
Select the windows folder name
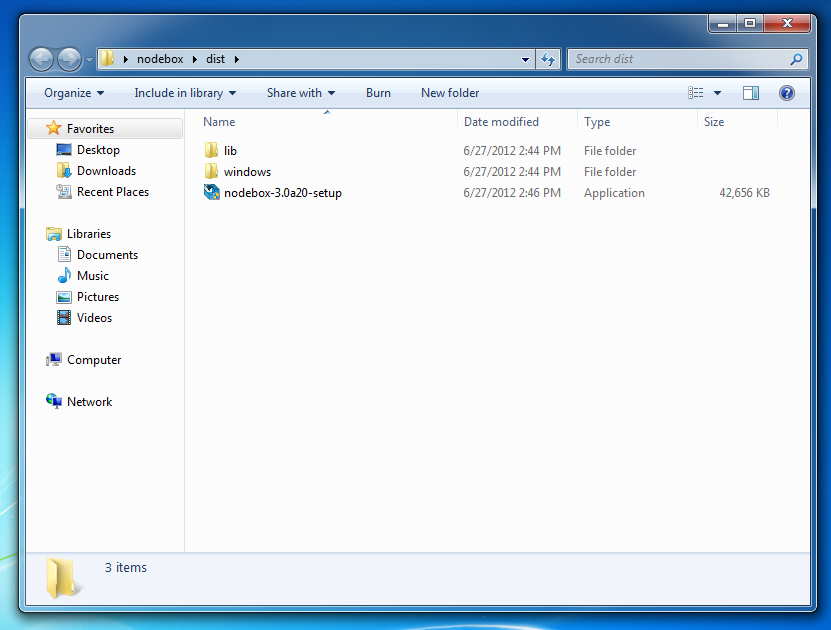click(x=247, y=172)
